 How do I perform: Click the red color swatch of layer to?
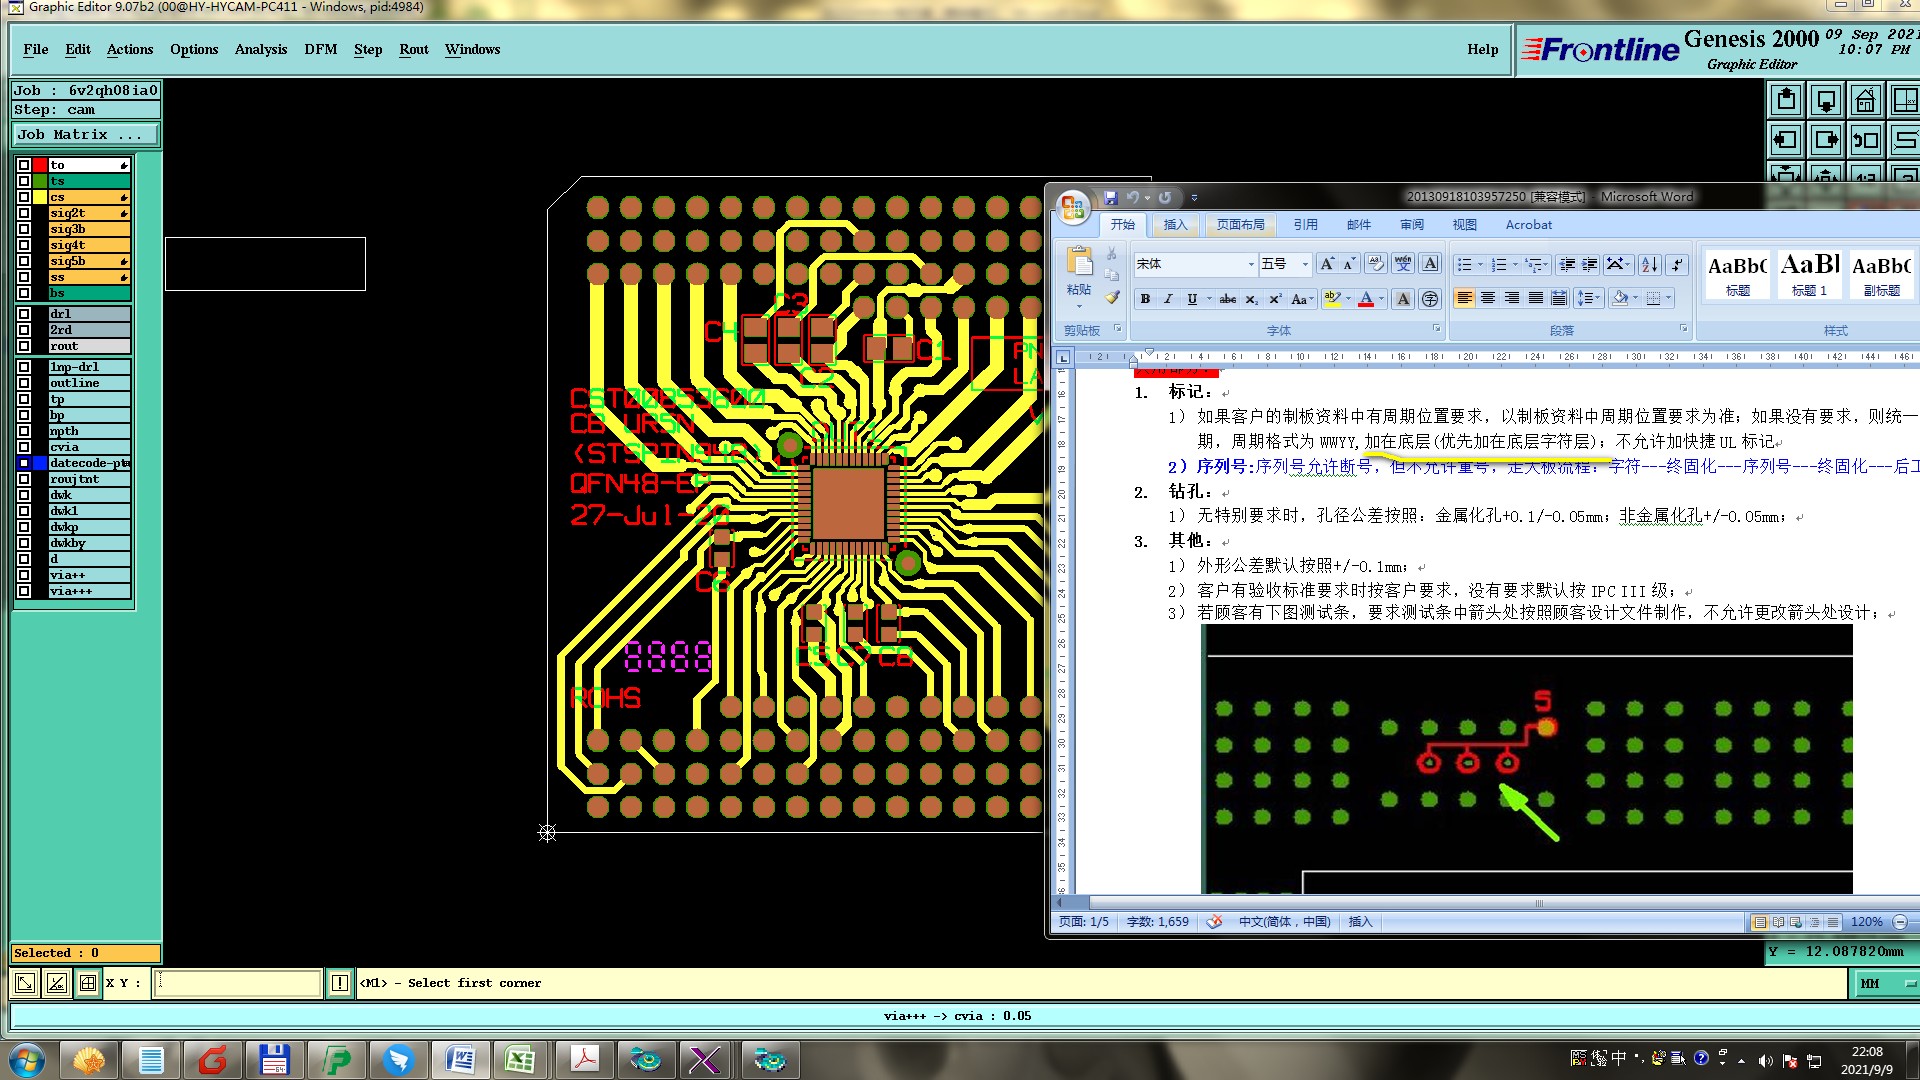point(40,165)
